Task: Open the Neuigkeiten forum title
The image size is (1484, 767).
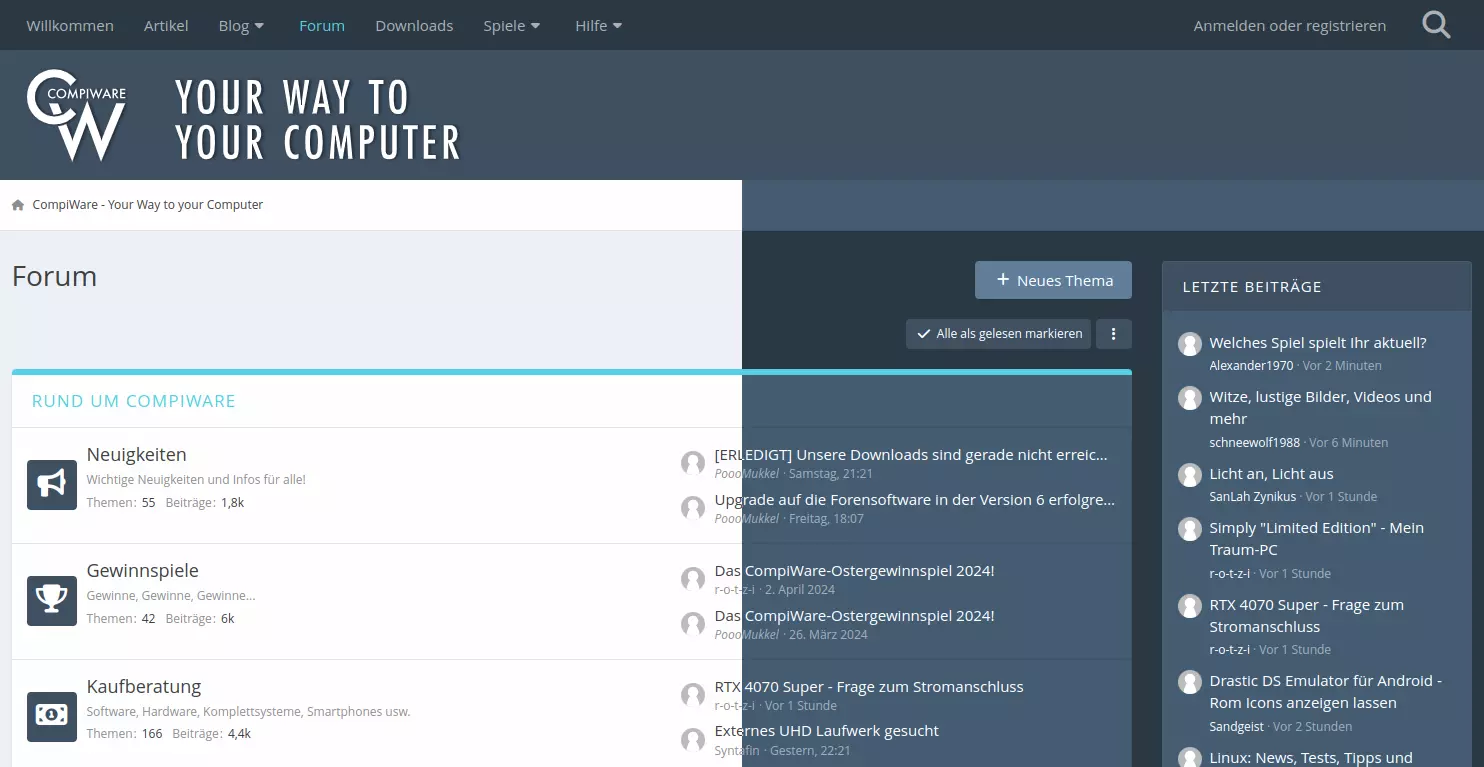Action: click(137, 455)
